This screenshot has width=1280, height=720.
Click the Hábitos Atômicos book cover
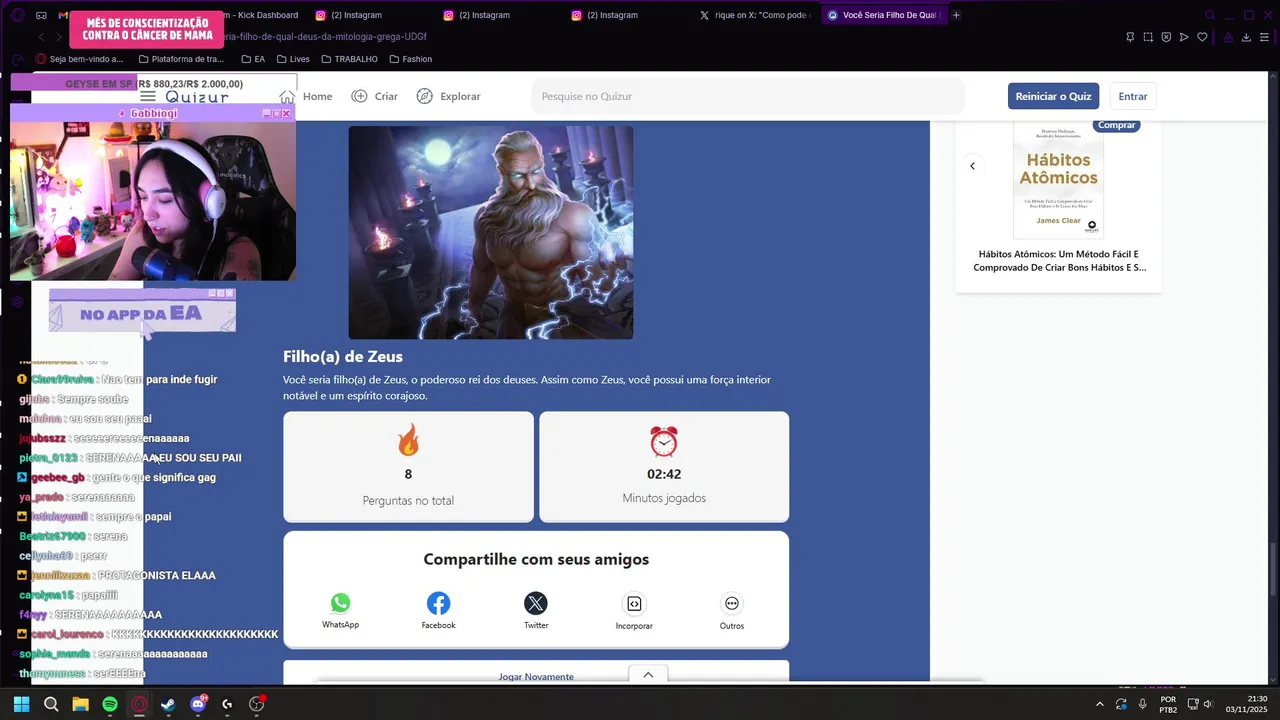tap(1058, 179)
